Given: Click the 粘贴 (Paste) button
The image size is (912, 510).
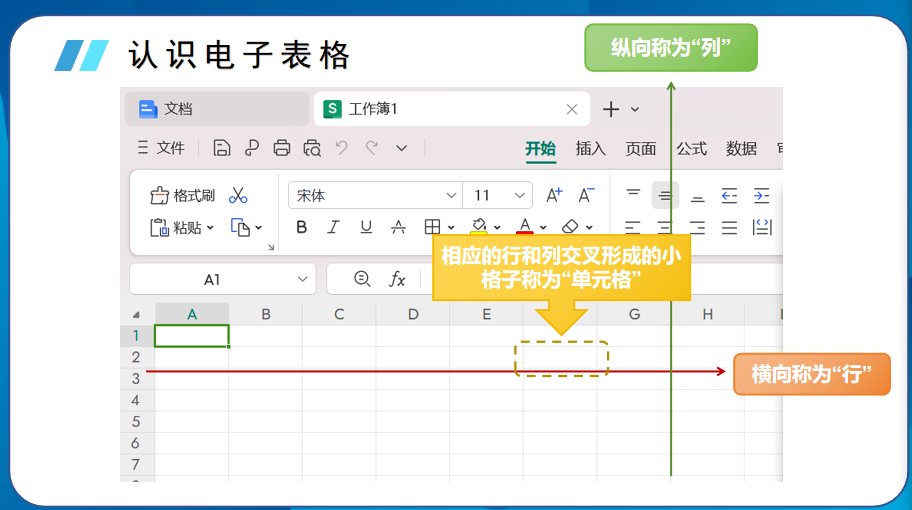Looking at the screenshot, I should pyautogui.click(x=176, y=228).
